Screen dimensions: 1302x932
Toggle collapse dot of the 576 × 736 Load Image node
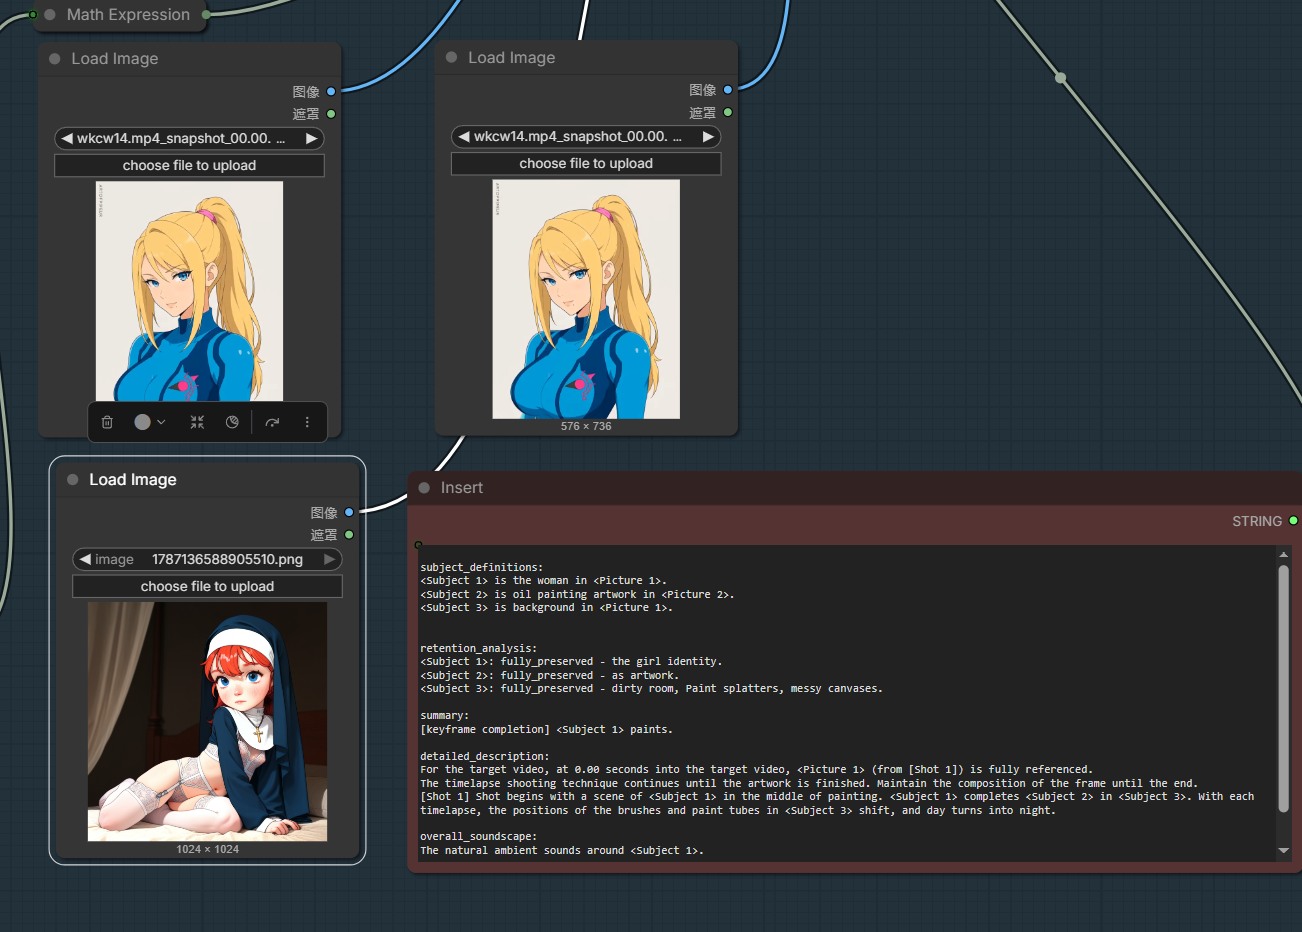point(451,57)
